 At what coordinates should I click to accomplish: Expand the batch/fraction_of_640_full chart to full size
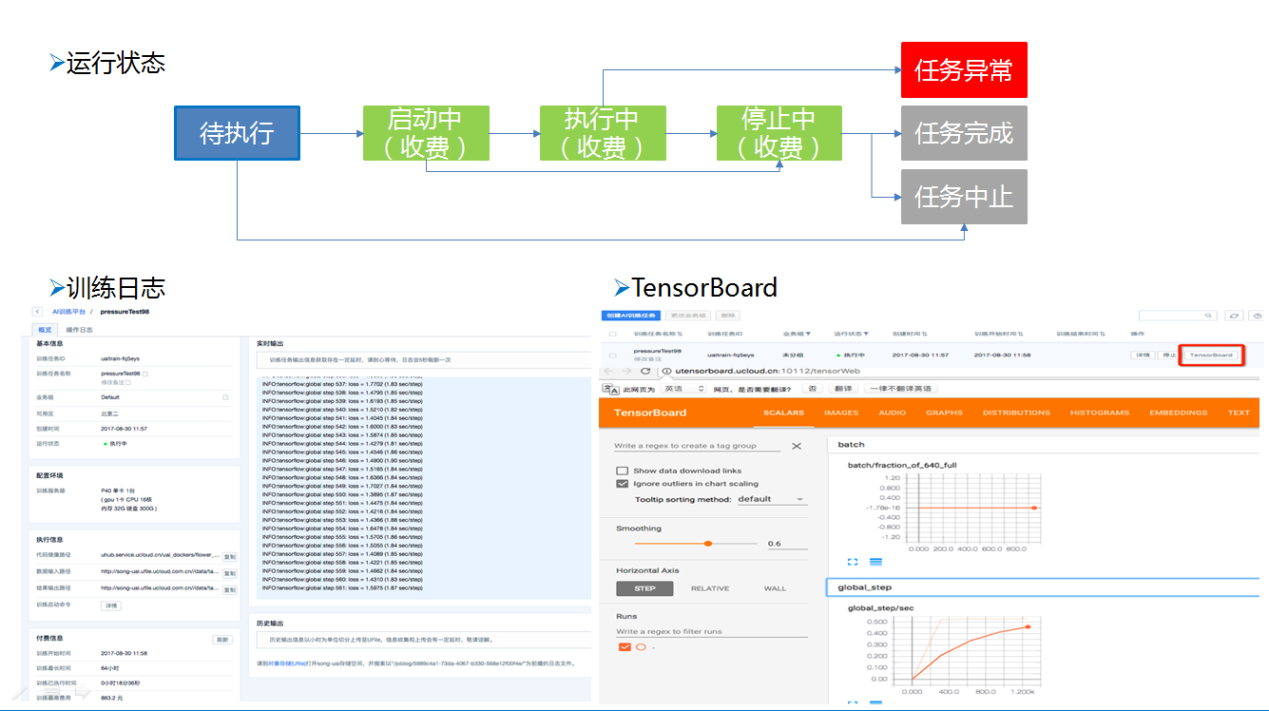click(853, 562)
